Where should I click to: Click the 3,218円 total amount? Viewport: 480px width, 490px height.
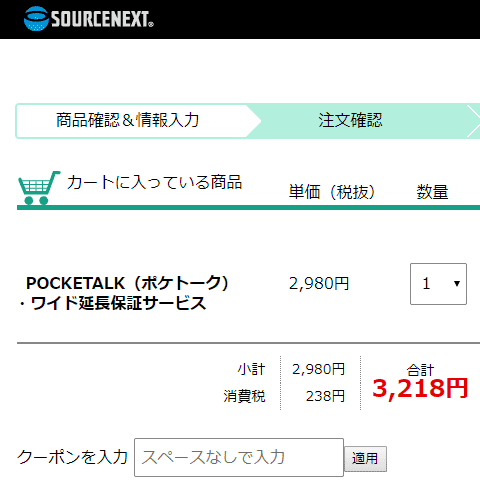[420, 388]
